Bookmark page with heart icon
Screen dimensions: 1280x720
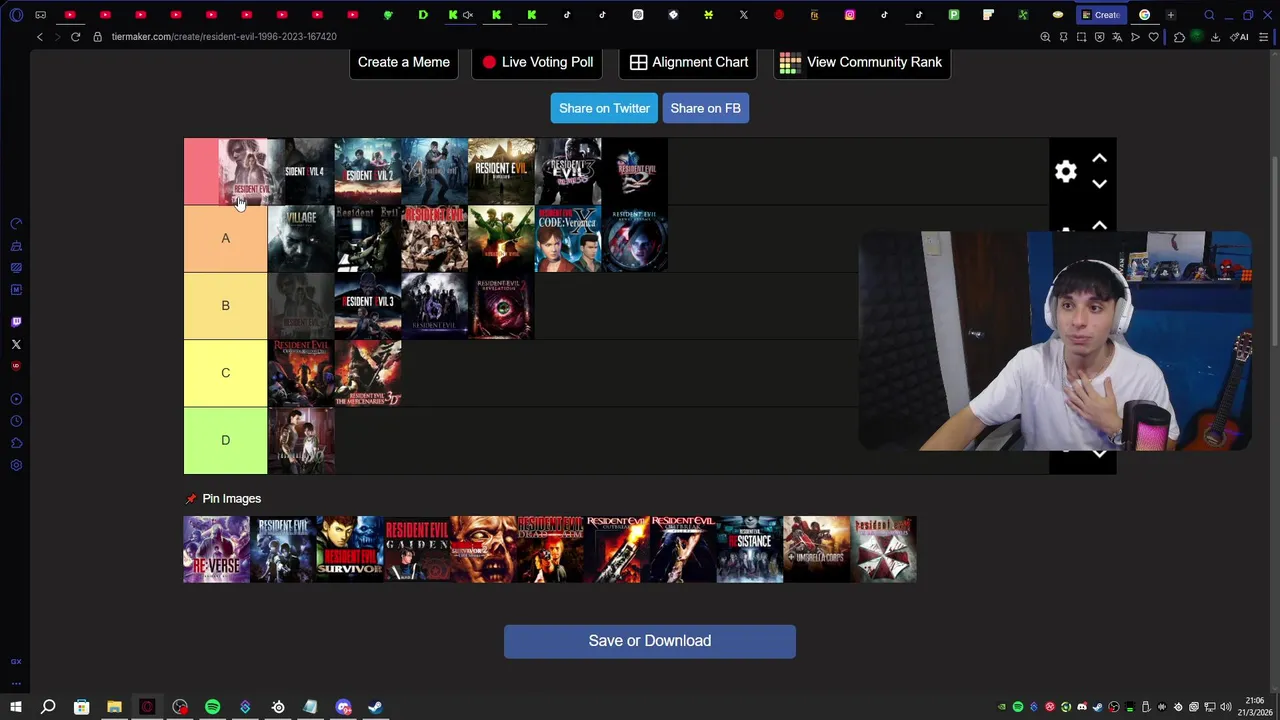point(1153,37)
